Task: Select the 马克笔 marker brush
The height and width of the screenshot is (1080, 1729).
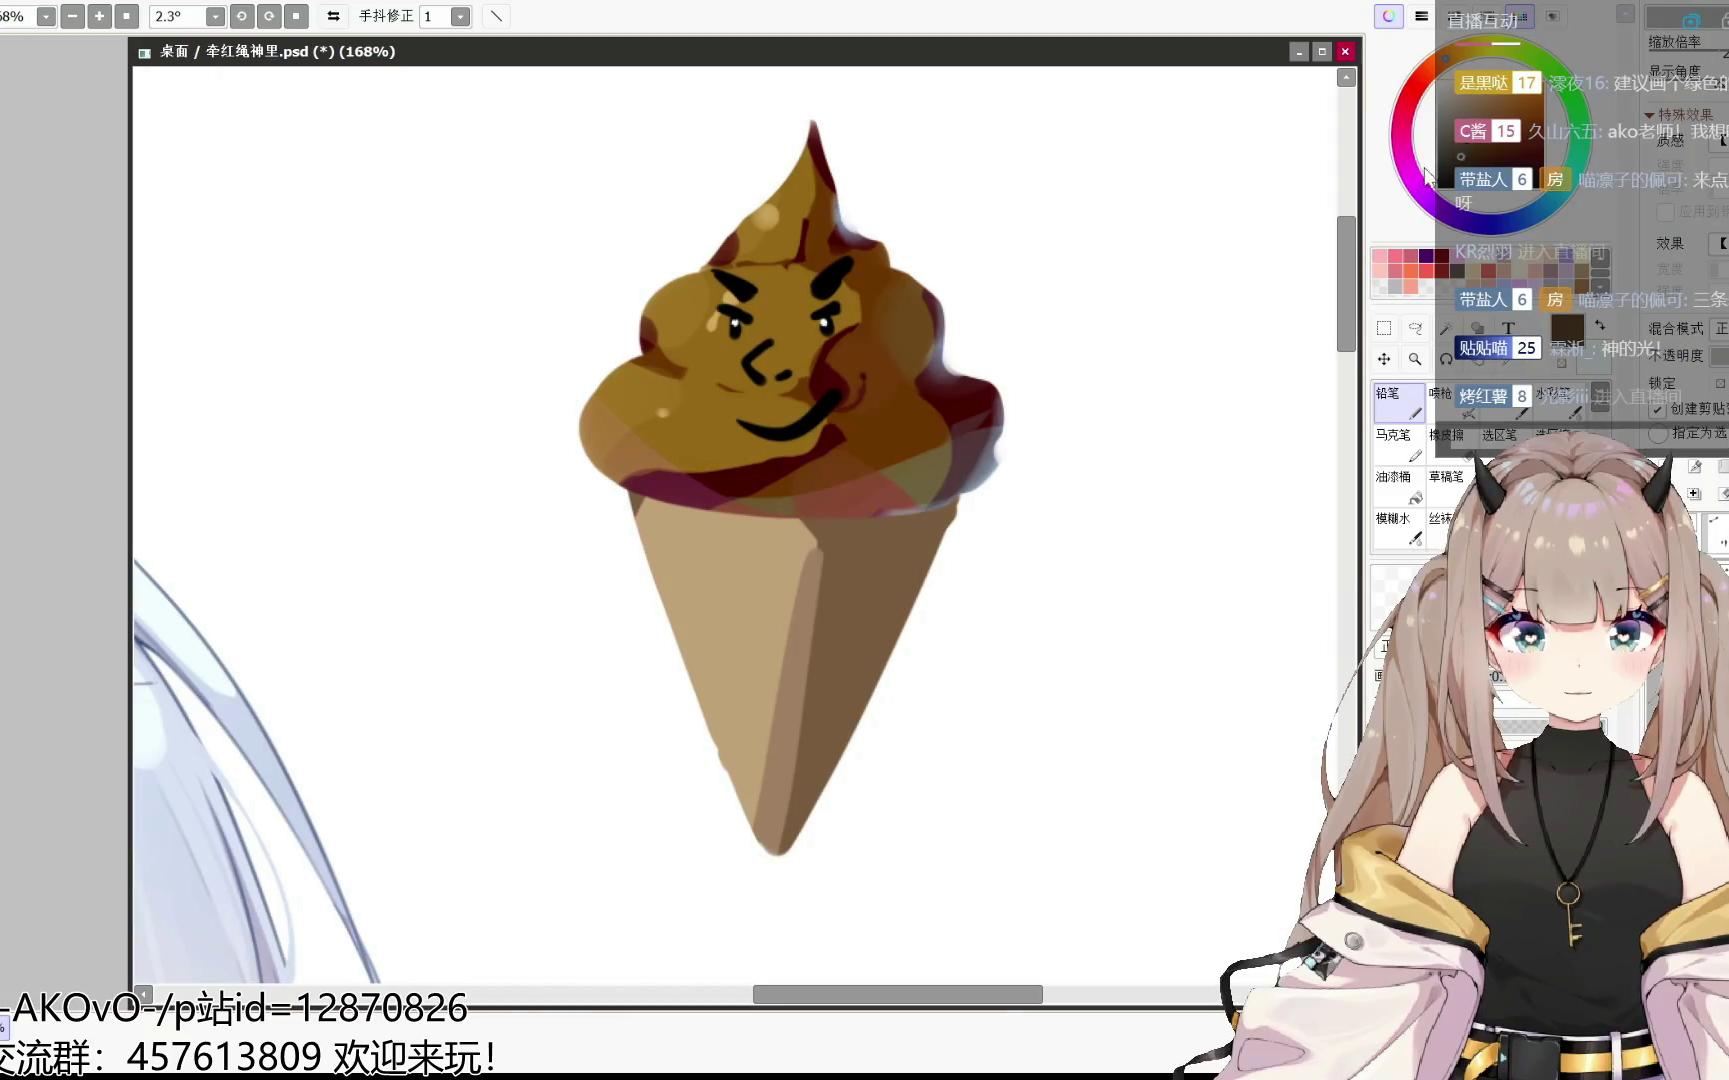Action: click(x=1399, y=444)
